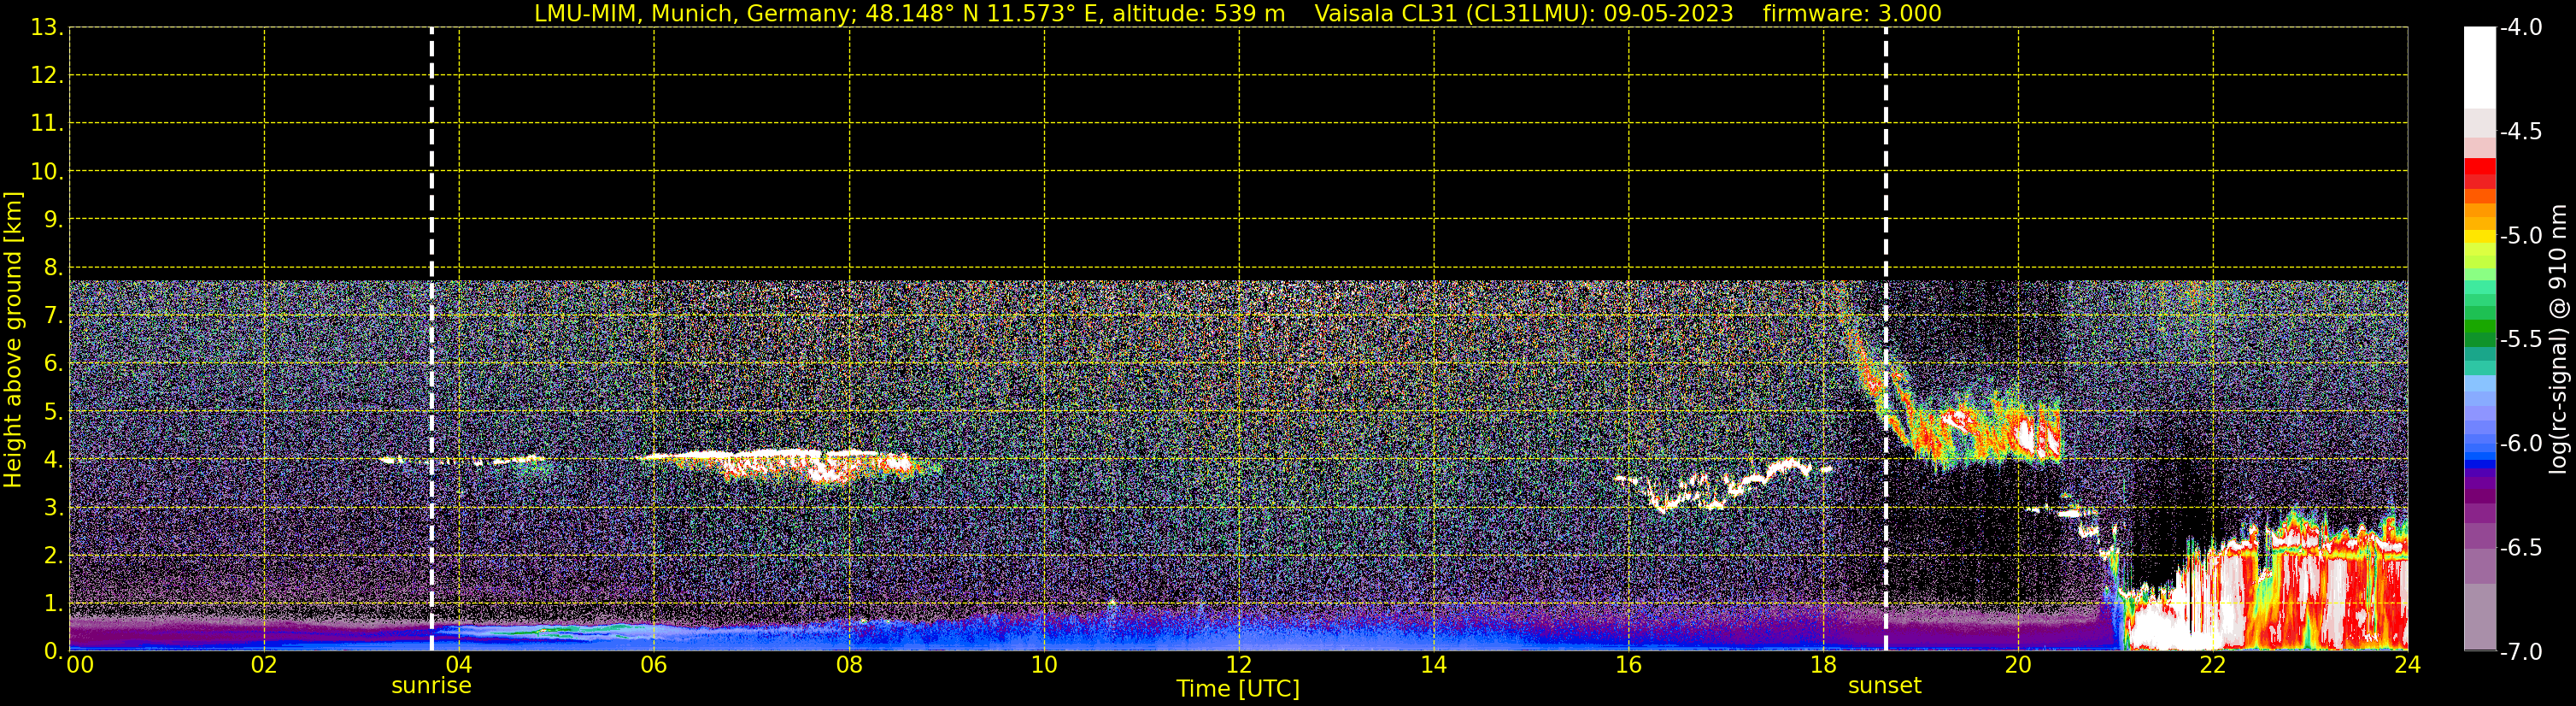Click height tick label 1
2576x706 pixels.
click(52, 604)
